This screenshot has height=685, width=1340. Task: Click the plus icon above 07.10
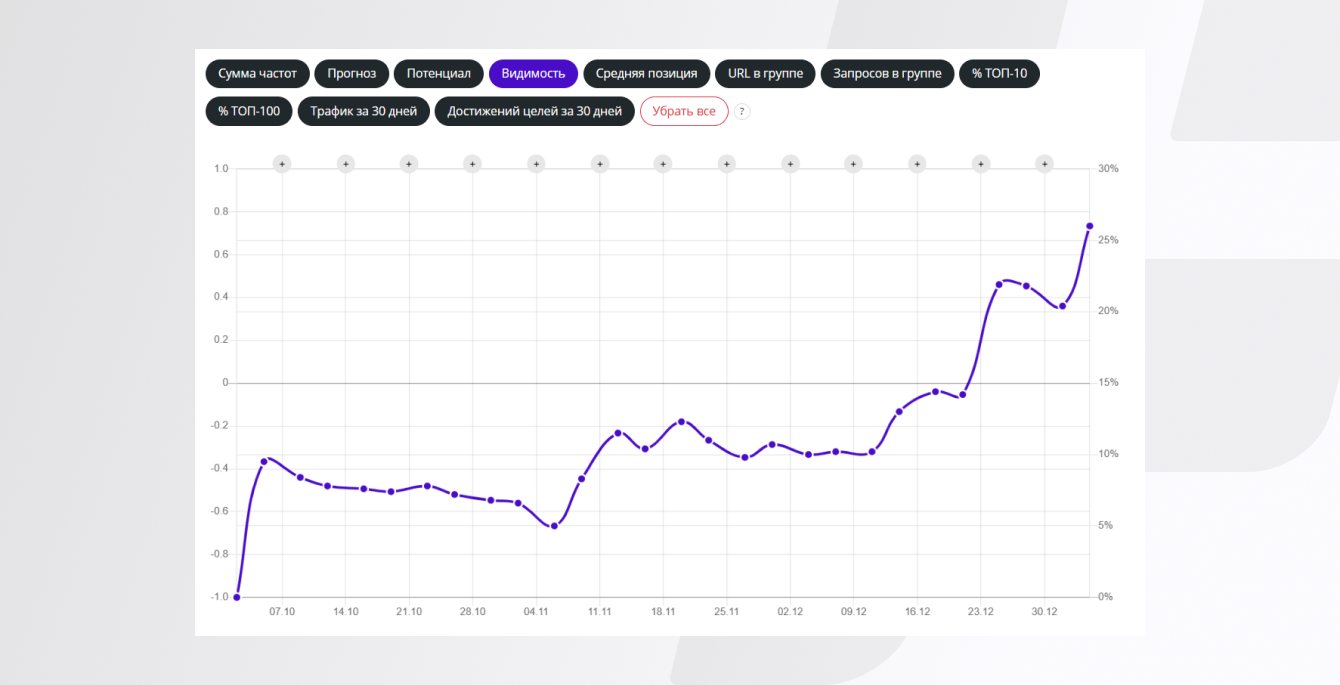(282, 164)
